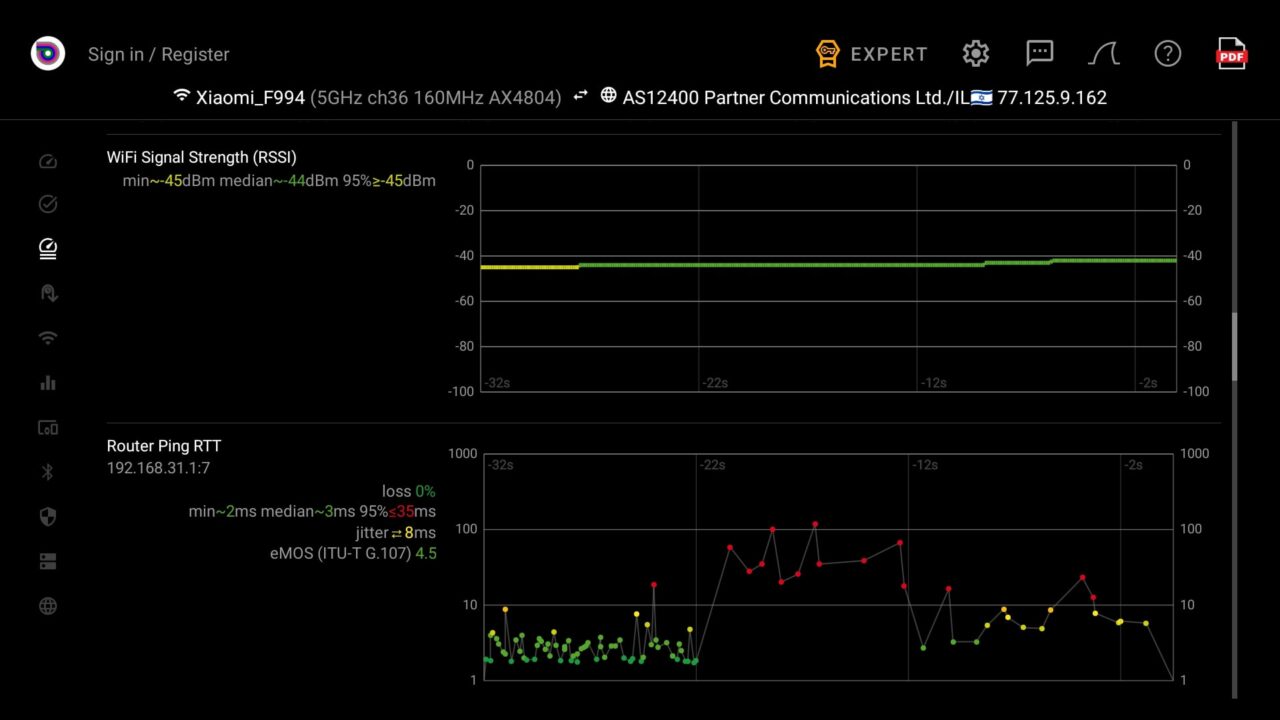Open help with the question mark icon
The image size is (1280, 720).
click(x=1168, y=54)
